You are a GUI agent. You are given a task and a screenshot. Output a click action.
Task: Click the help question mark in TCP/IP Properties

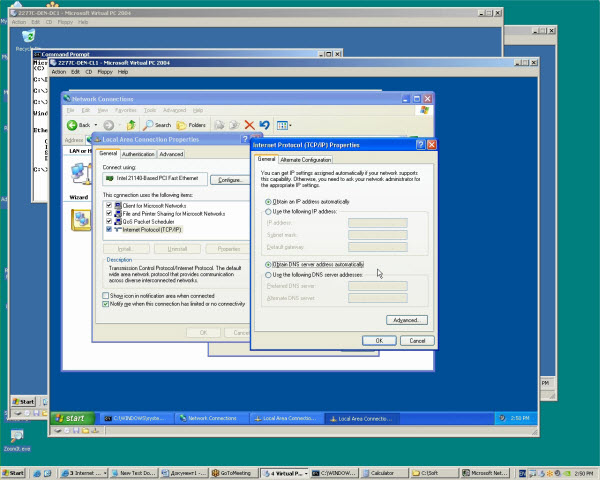point(419,145)
